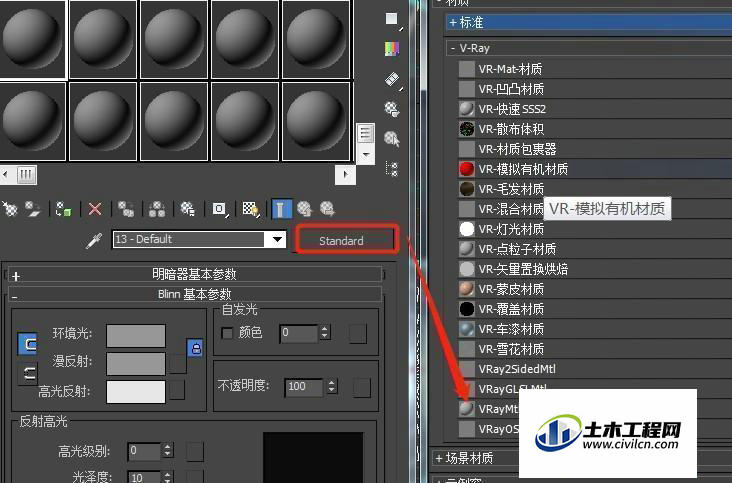Click the Sample UV Tiling white square icon
Viewport: 732px width, 483px height.
click(392, 19)
